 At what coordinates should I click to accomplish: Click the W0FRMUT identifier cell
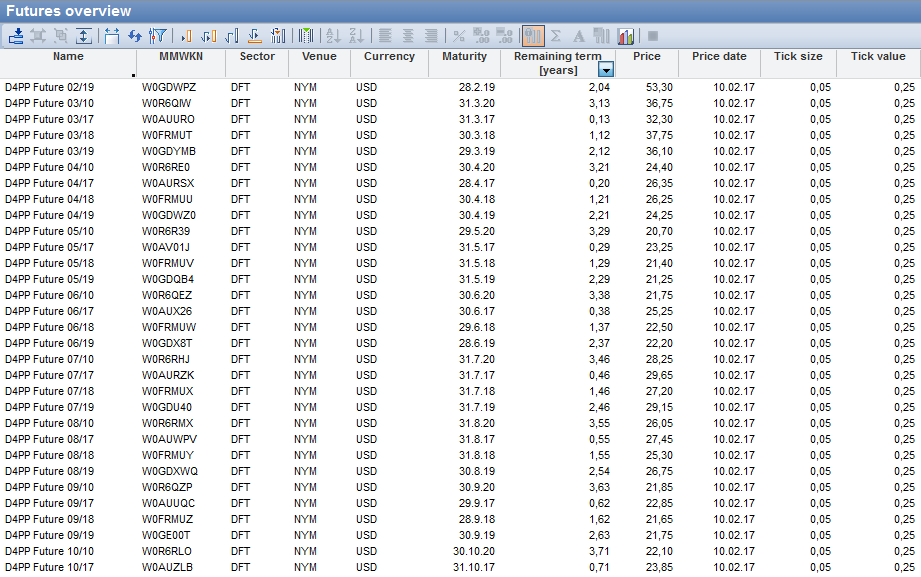click(x=167, y=135)
